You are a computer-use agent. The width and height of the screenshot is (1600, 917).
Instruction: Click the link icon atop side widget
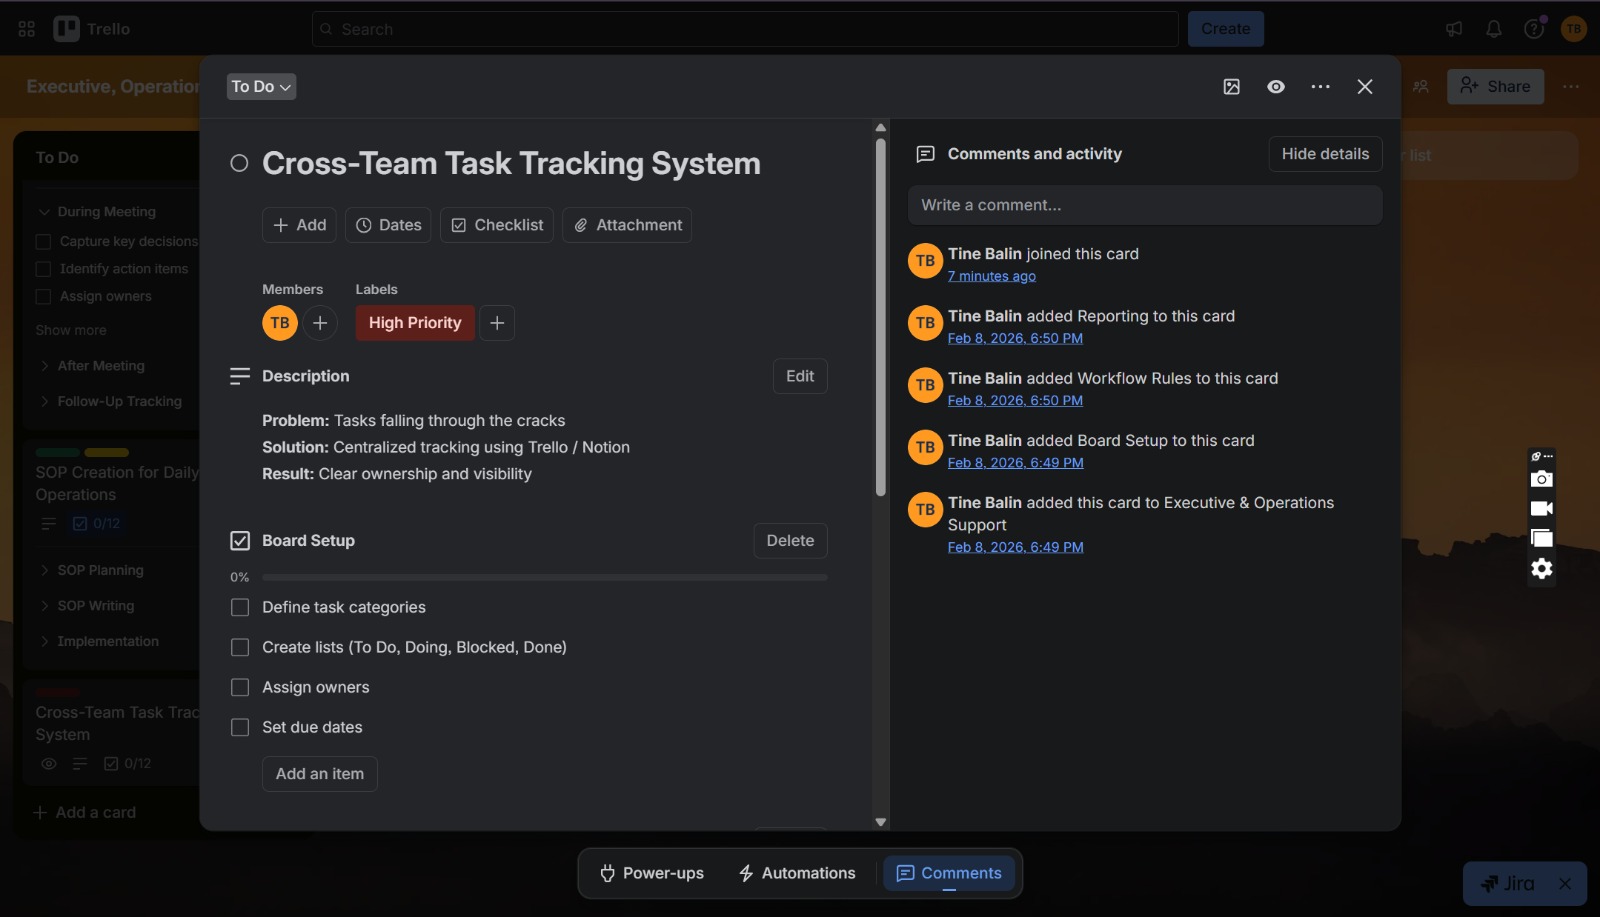[1537, 456]
